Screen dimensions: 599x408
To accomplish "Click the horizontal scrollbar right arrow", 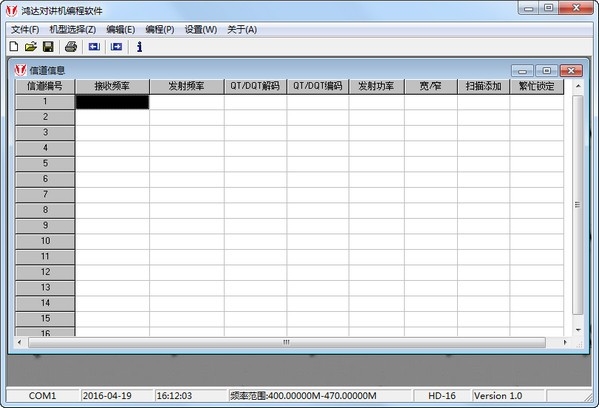I will (x=565, y=342).
